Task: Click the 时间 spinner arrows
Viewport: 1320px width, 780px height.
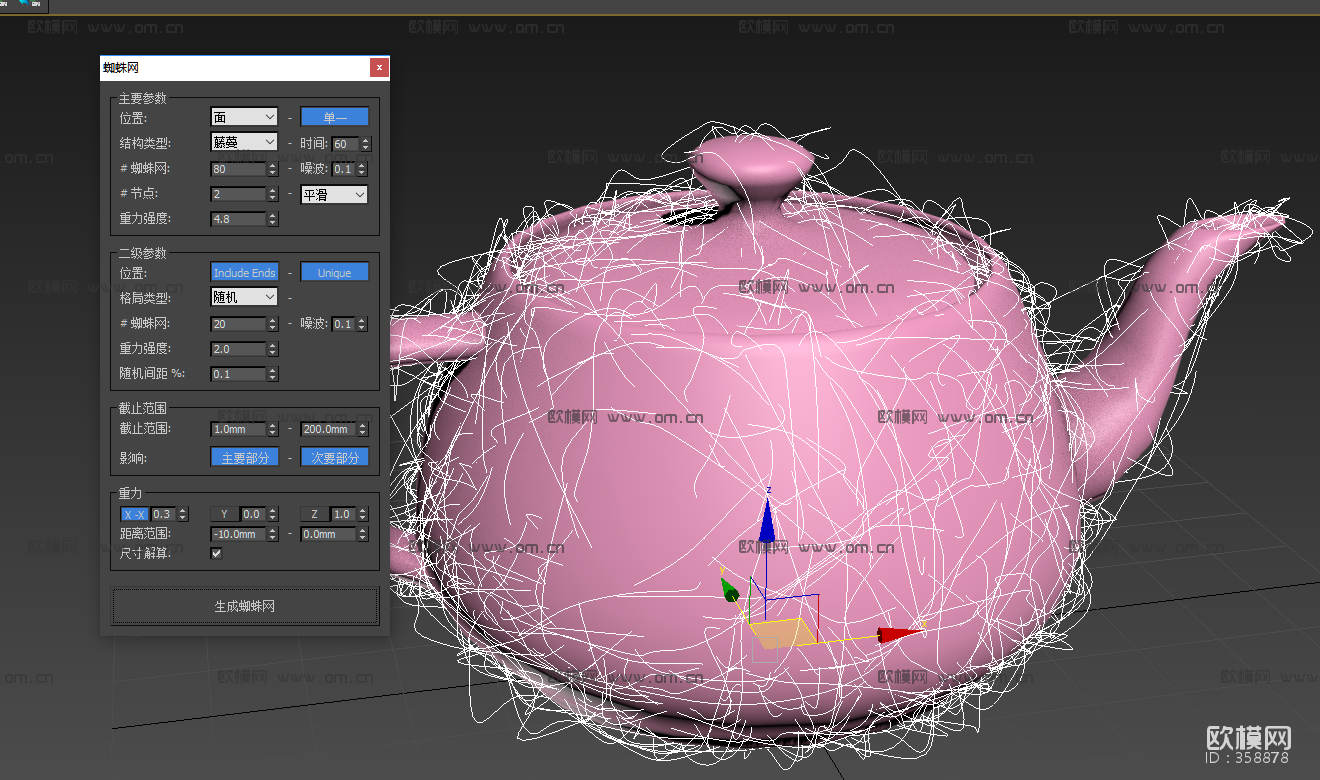Action: pos(365,144)
